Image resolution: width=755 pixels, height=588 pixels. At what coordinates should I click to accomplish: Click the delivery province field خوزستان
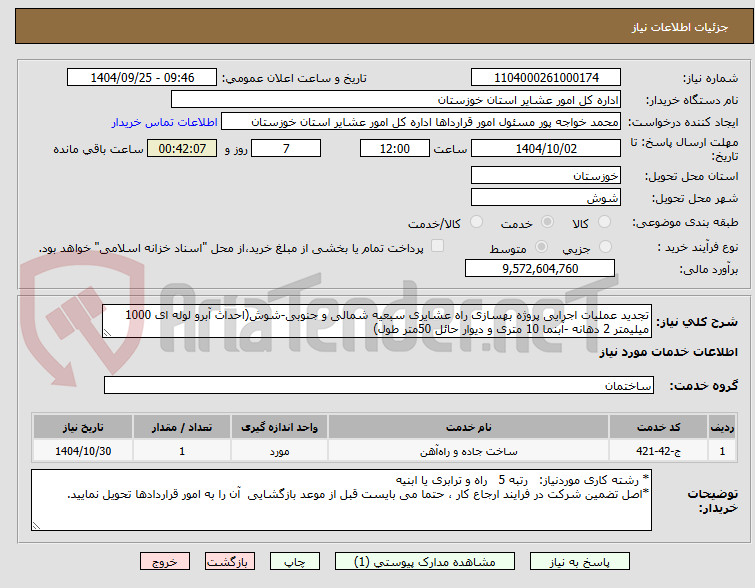pos(546,176)
